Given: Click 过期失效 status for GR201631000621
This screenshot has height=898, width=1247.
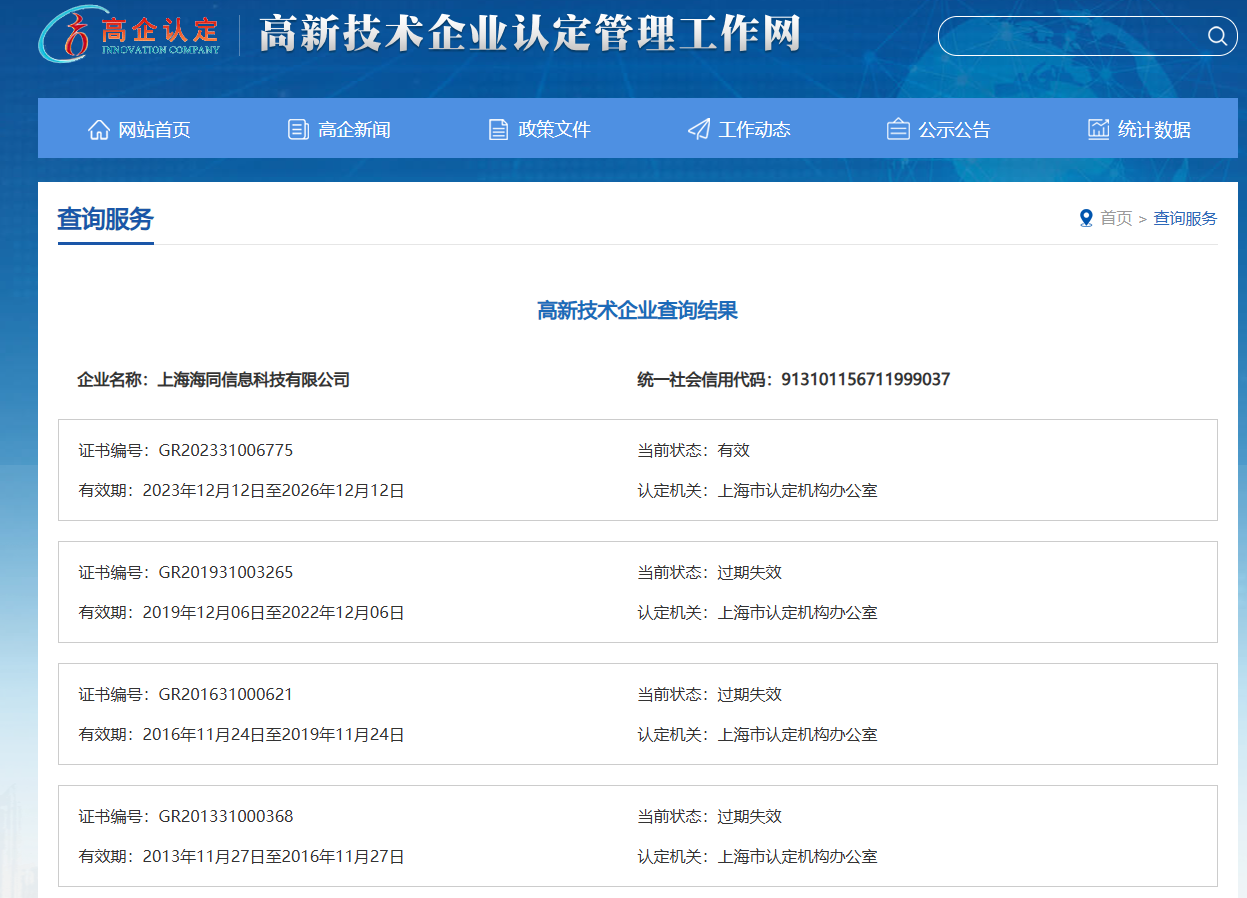Looking at the screenshot, I should pyautogui.click(x=749, y=695).
